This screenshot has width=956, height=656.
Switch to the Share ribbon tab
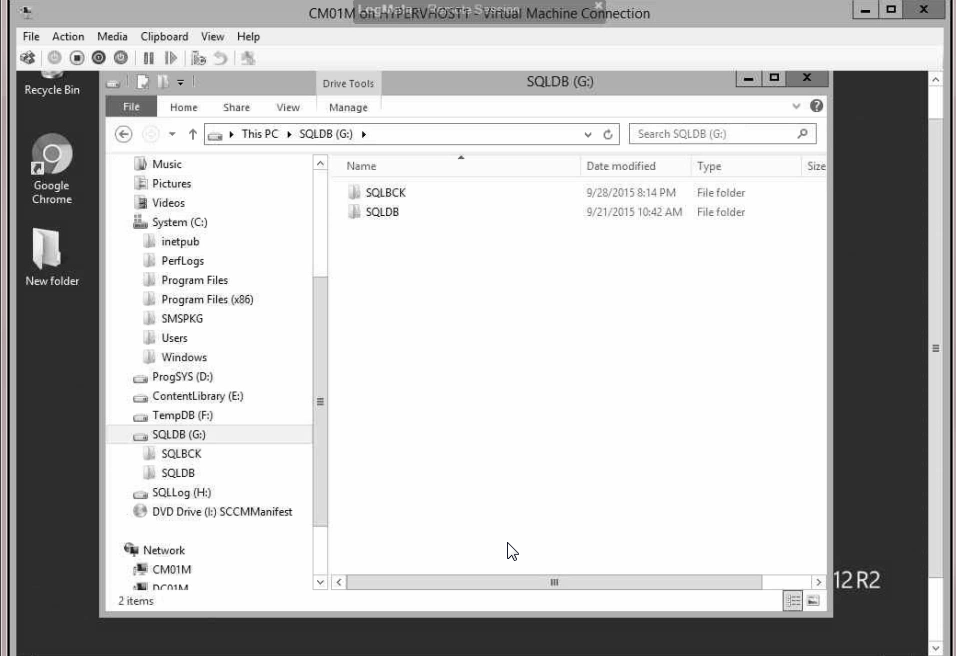tap(236, 107)
